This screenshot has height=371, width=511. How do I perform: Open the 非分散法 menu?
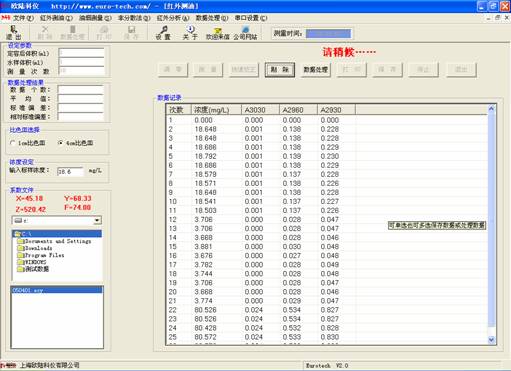[x=134, y=18]
